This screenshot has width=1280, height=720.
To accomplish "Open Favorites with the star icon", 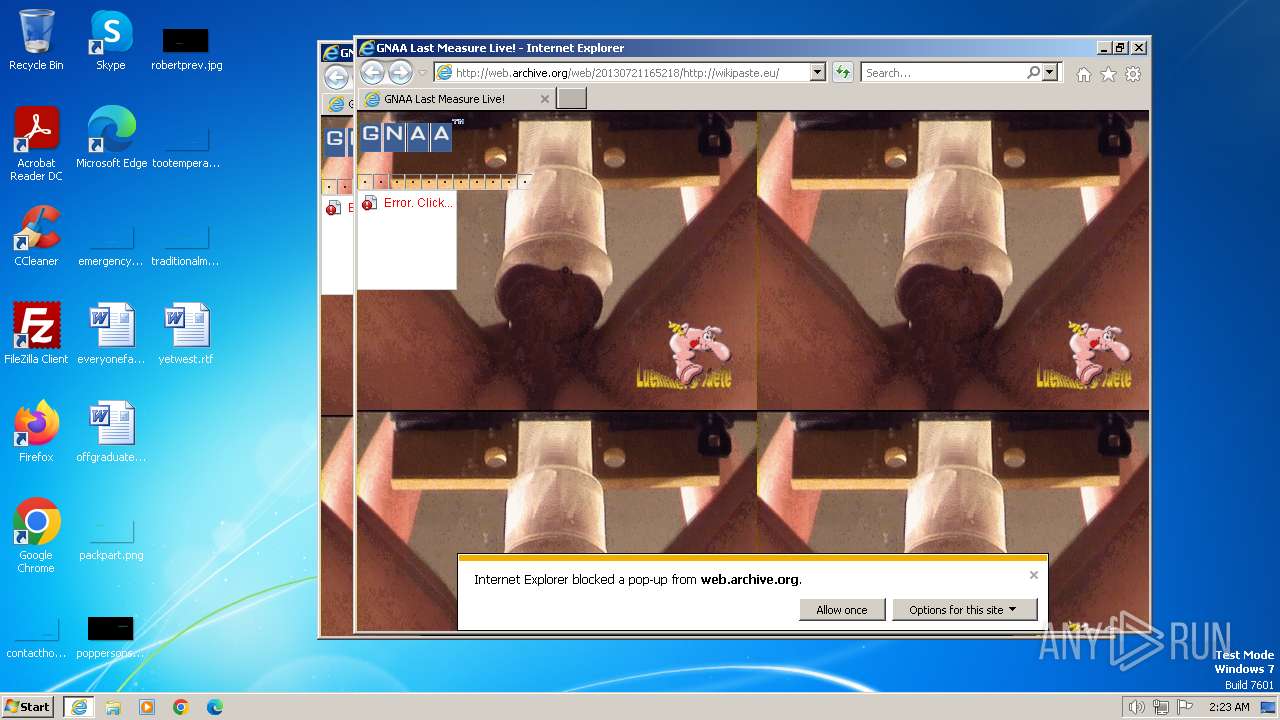I will coord(1108,74).
